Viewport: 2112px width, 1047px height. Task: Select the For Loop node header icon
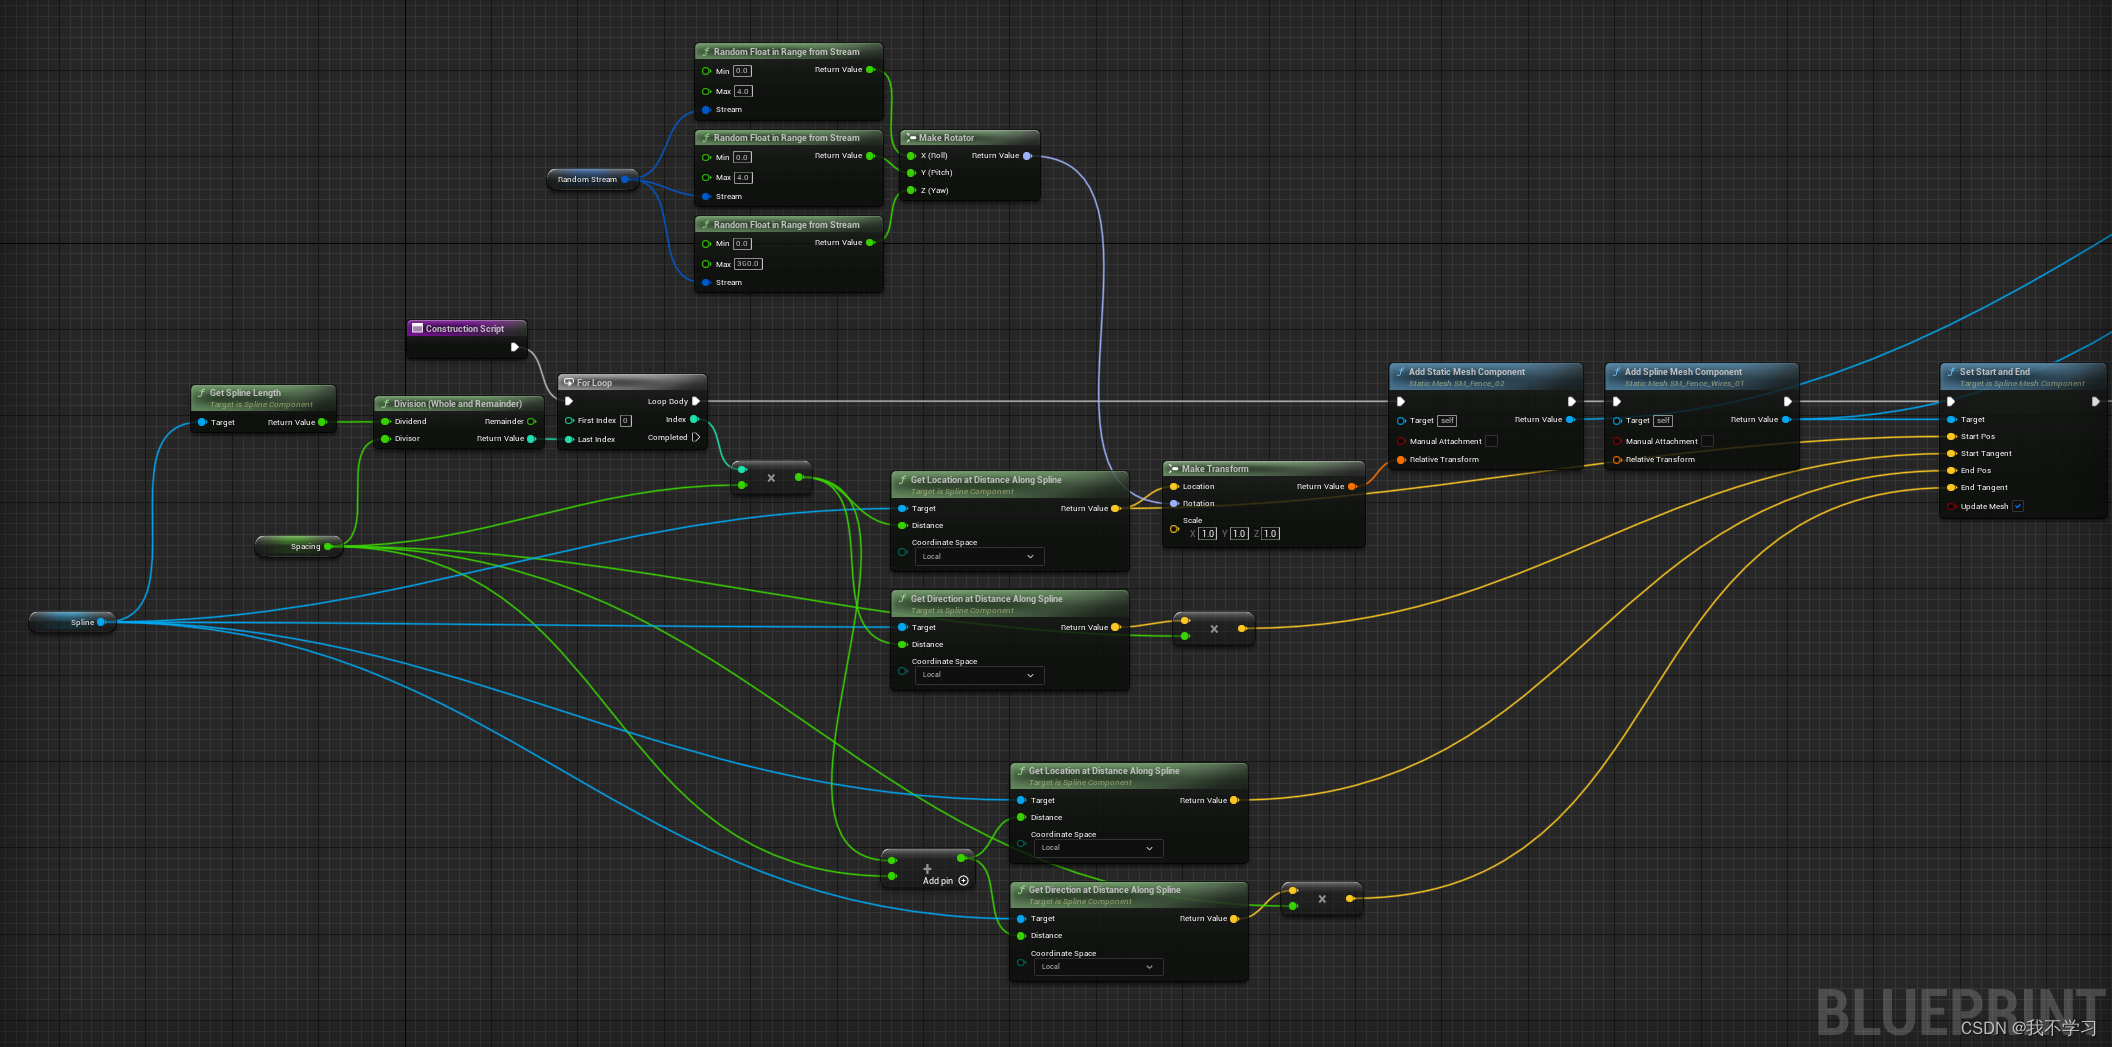click(x=569, y=382)
